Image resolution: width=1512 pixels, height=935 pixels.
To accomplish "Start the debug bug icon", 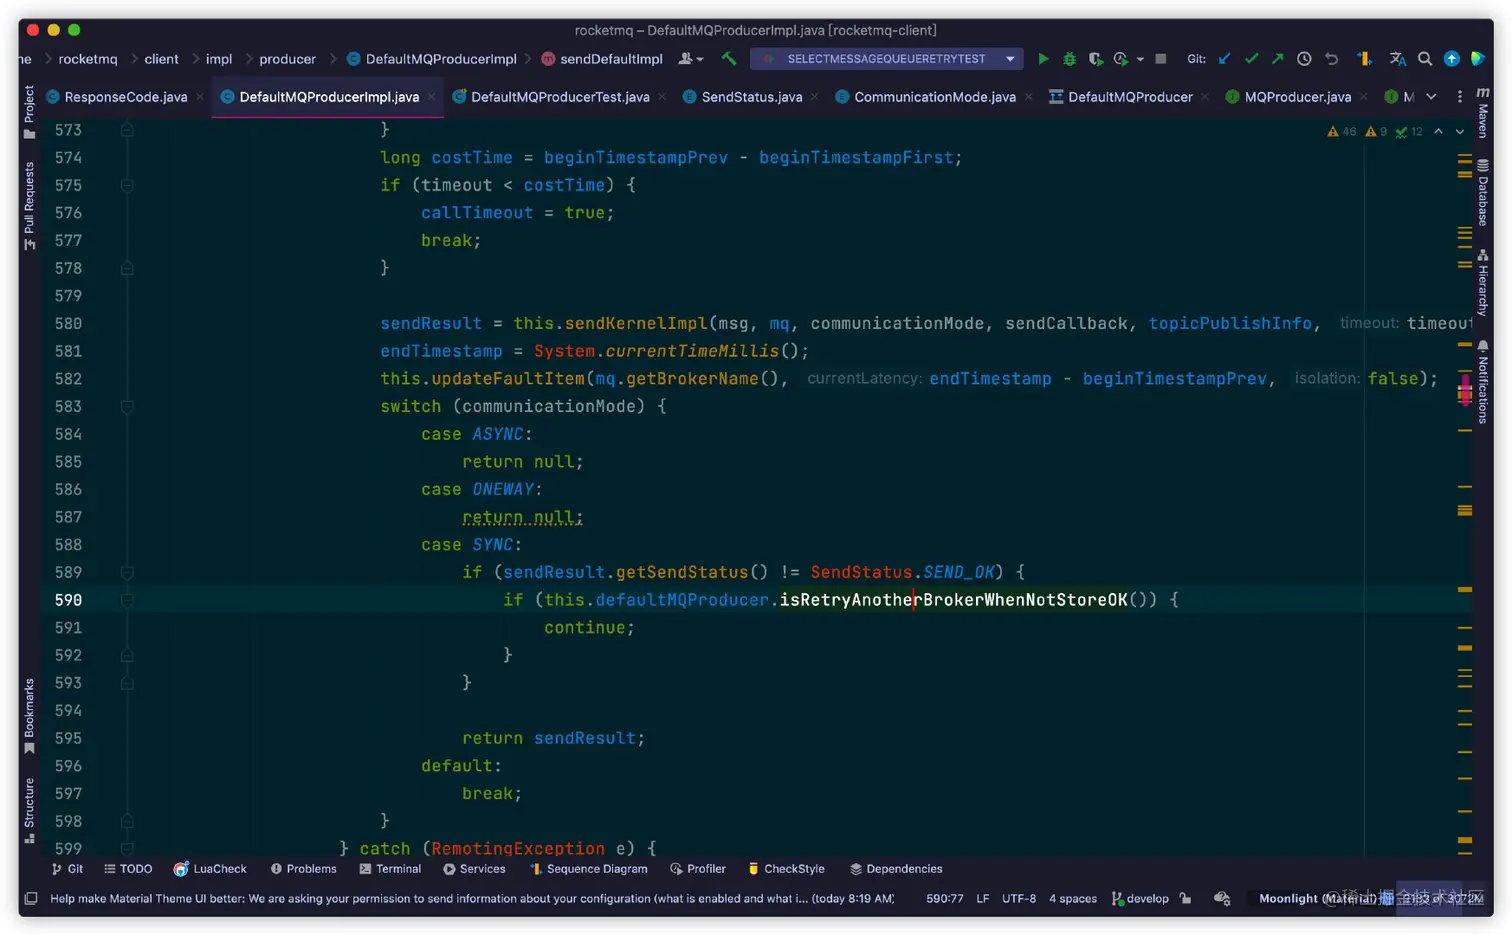I will 1069,59.
